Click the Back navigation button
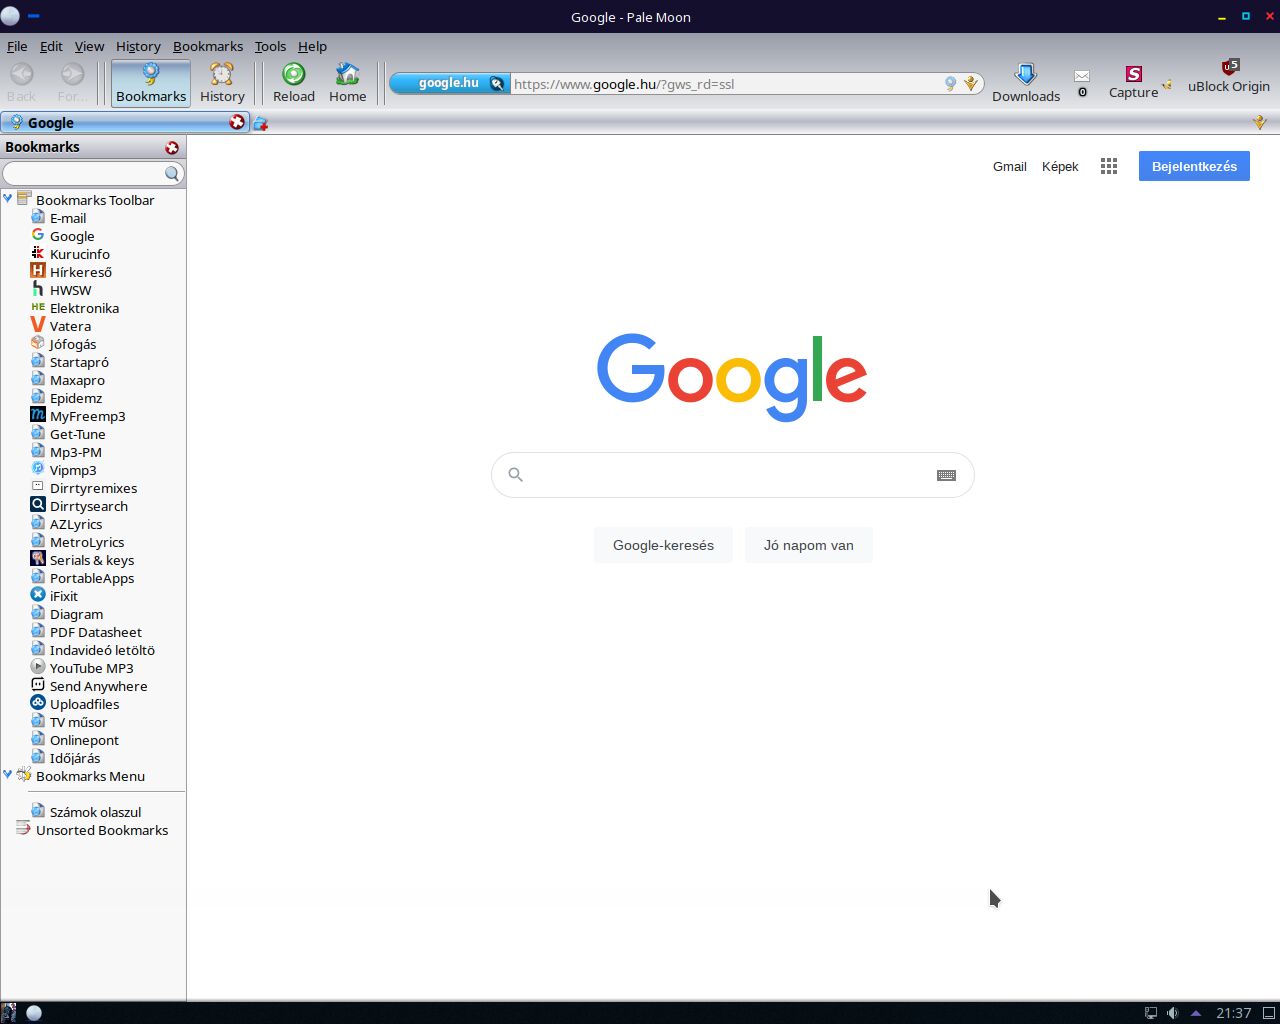1280x1024 pixels. pos(21,82)
